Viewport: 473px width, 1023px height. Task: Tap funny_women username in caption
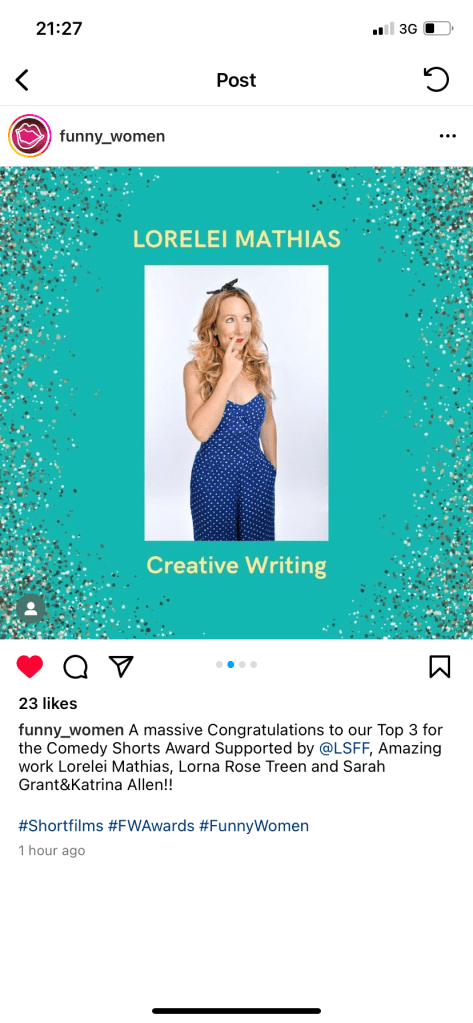(71, 729)
